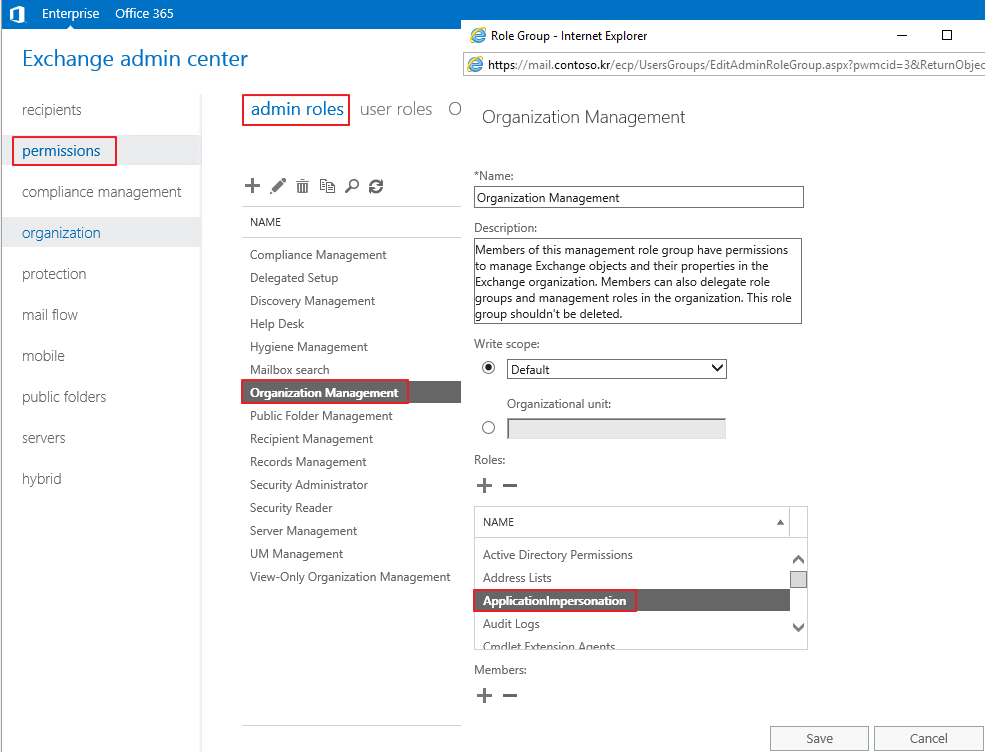Open the Default write scope dropdown
Image resolution: width=985 pixels, height=752 pixels.
(x=616, y=369)
